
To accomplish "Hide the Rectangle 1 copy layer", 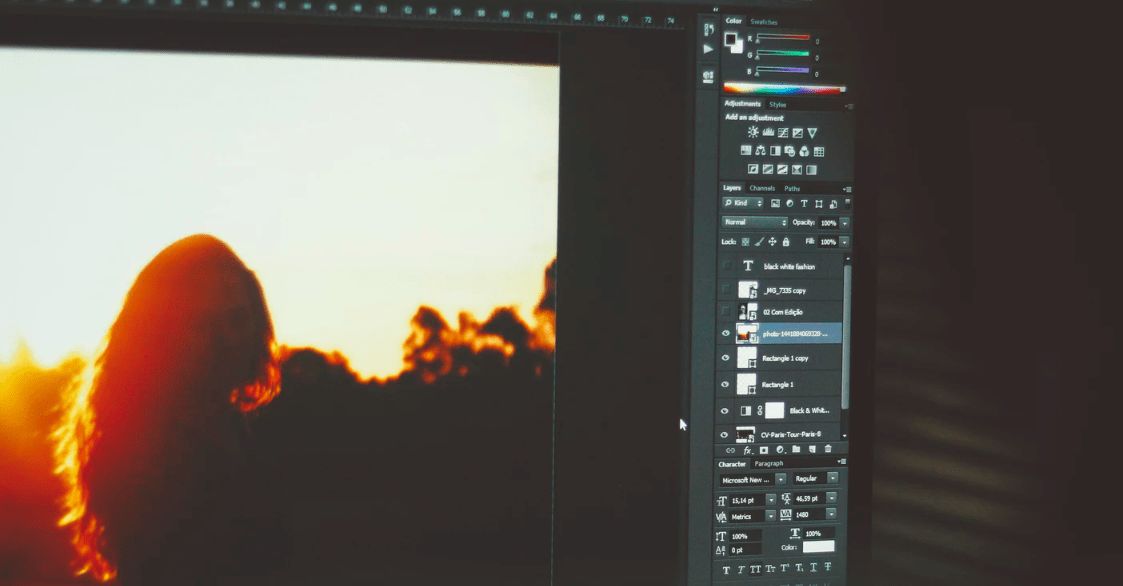I will 726,358.
